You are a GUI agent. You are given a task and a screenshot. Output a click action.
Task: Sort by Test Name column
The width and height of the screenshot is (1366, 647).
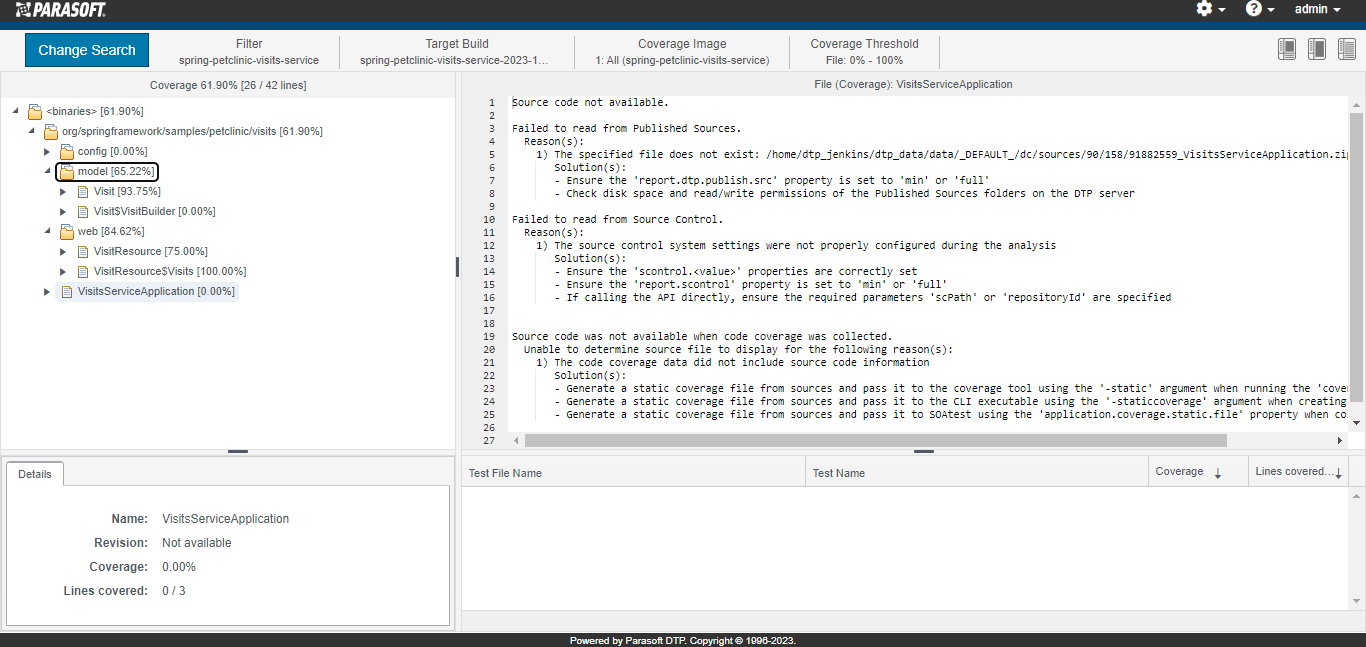tap(977, 472)
